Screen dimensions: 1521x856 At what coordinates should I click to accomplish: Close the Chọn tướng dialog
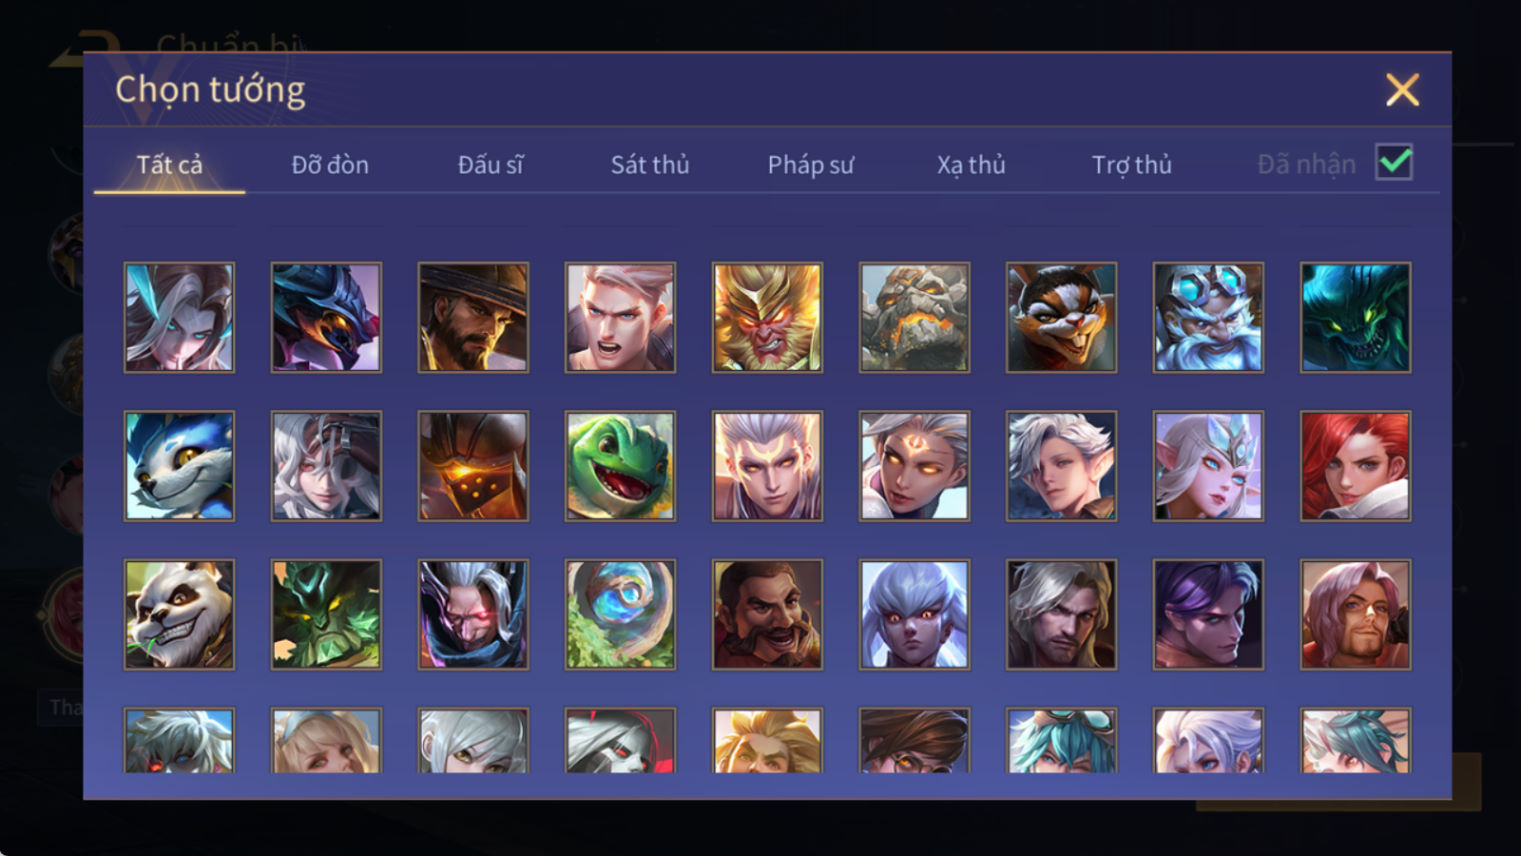1402,90
